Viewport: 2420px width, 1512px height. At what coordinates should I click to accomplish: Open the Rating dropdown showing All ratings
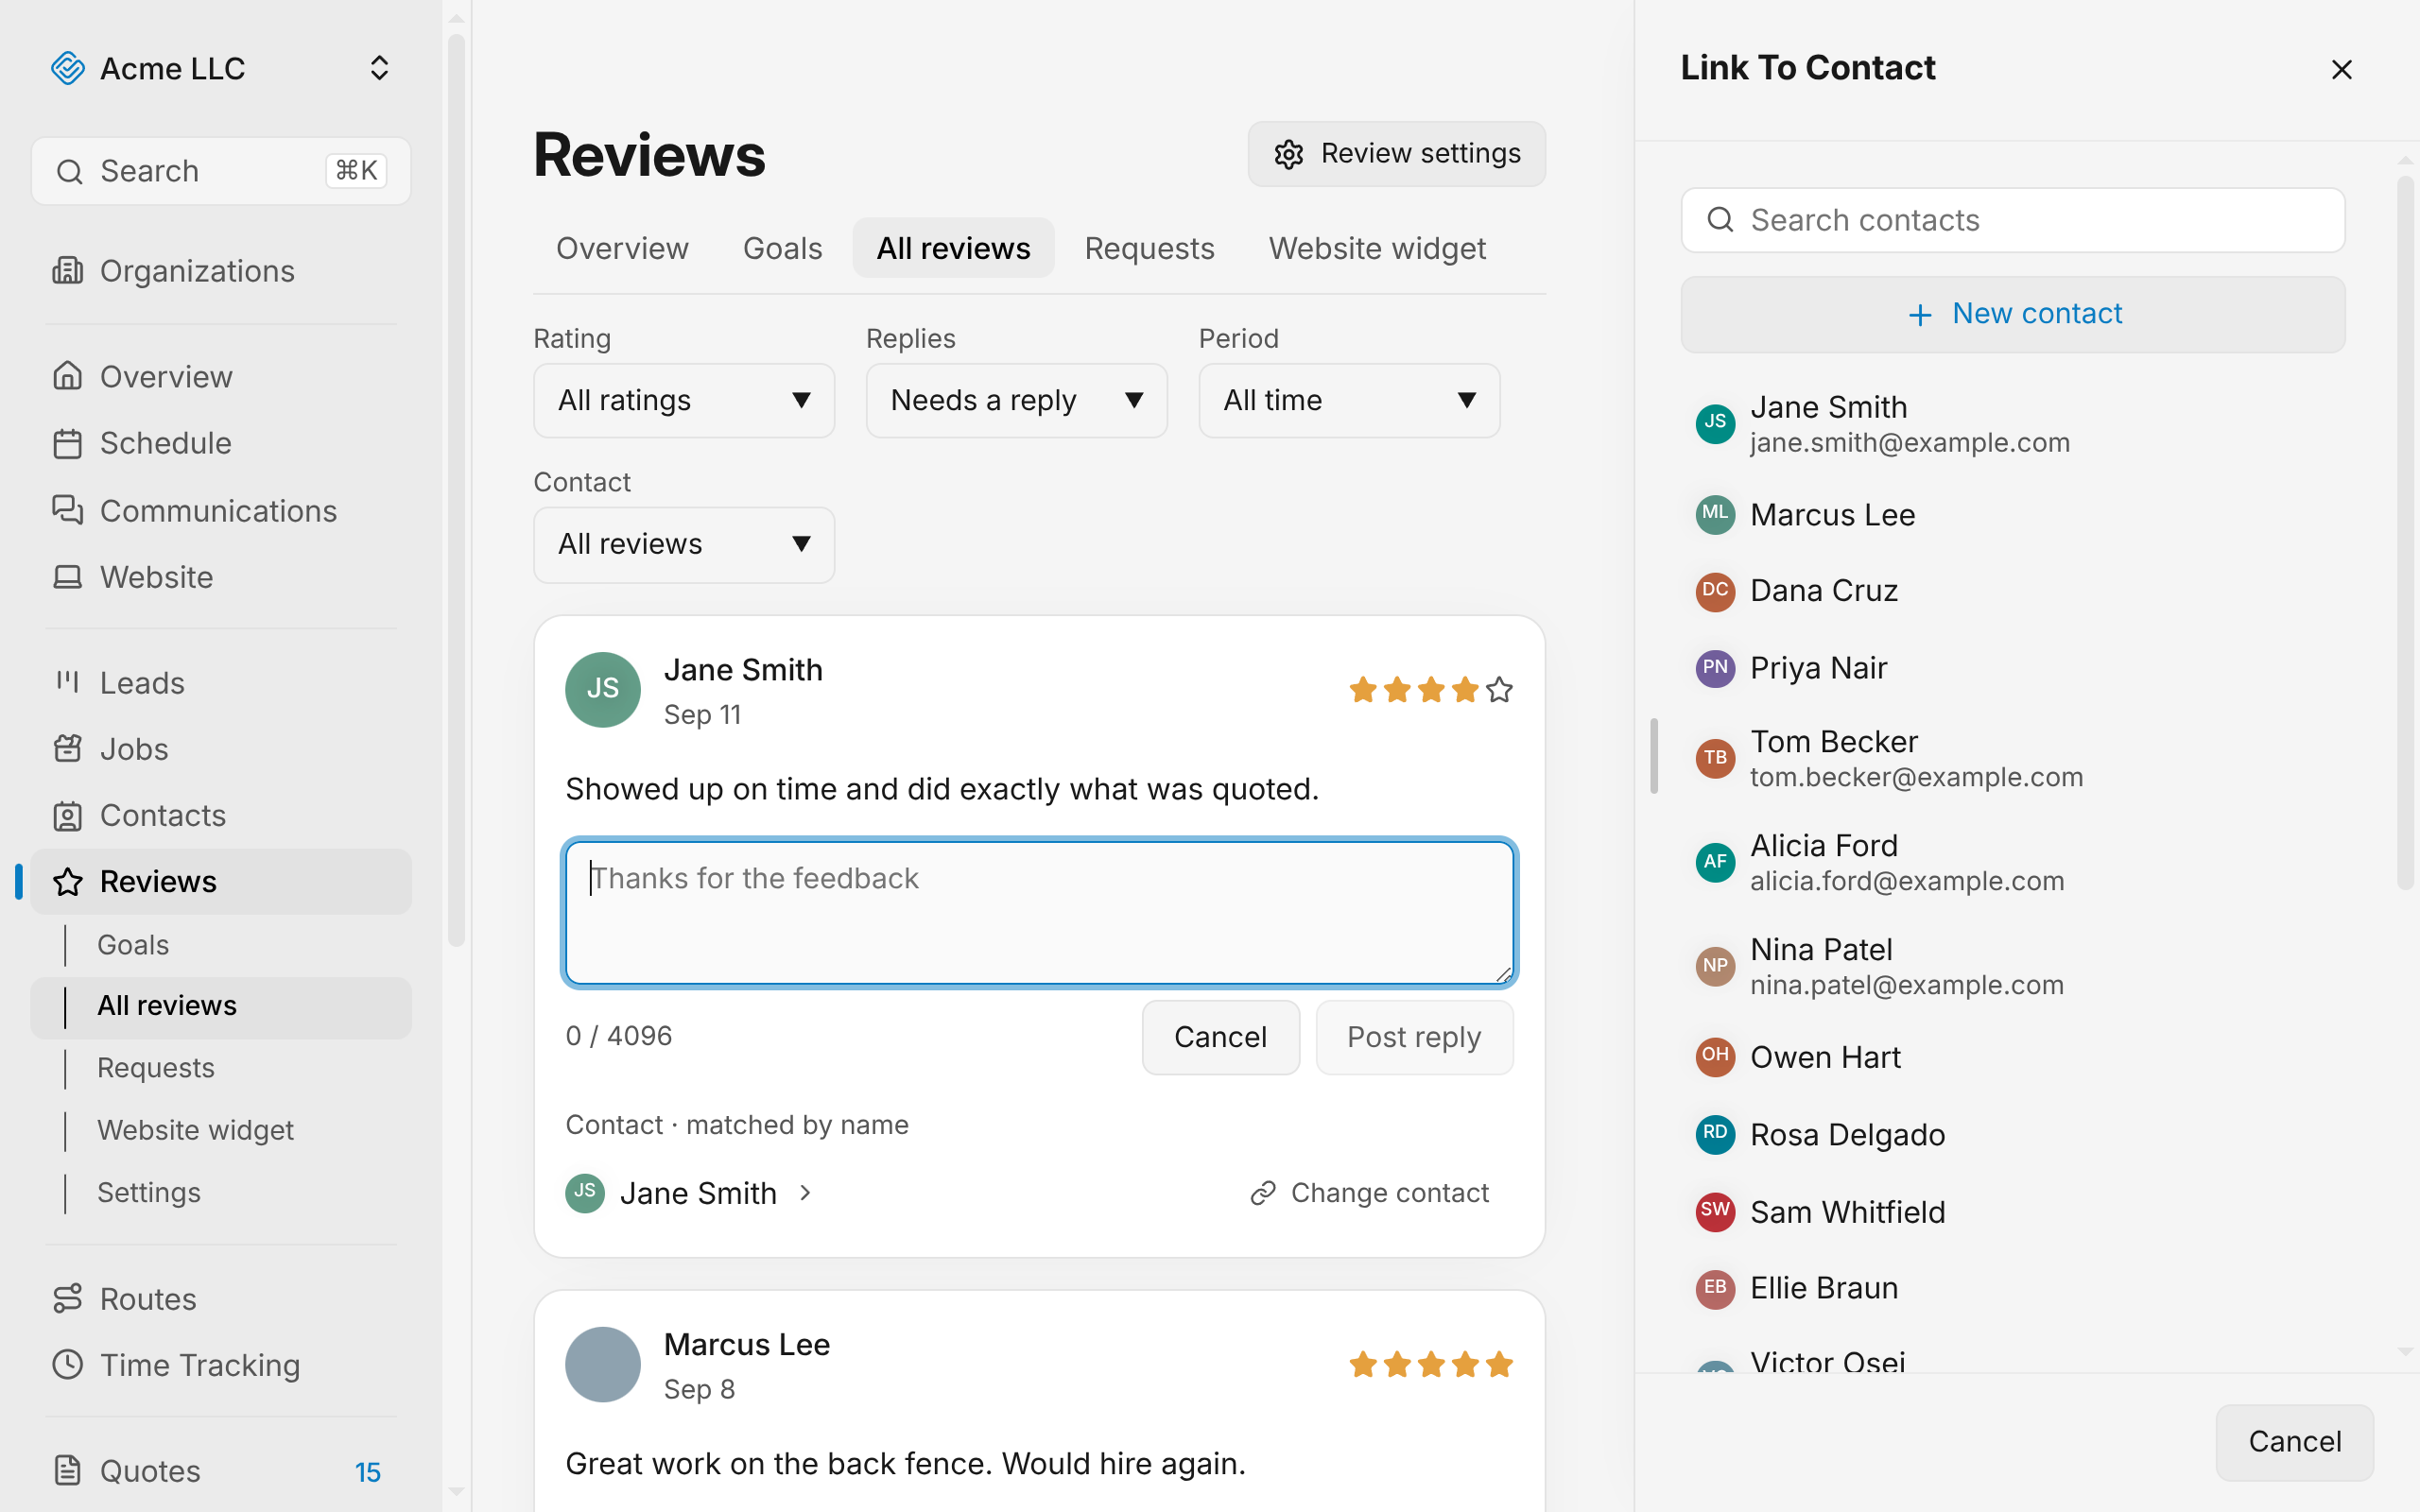pos(684,400)
